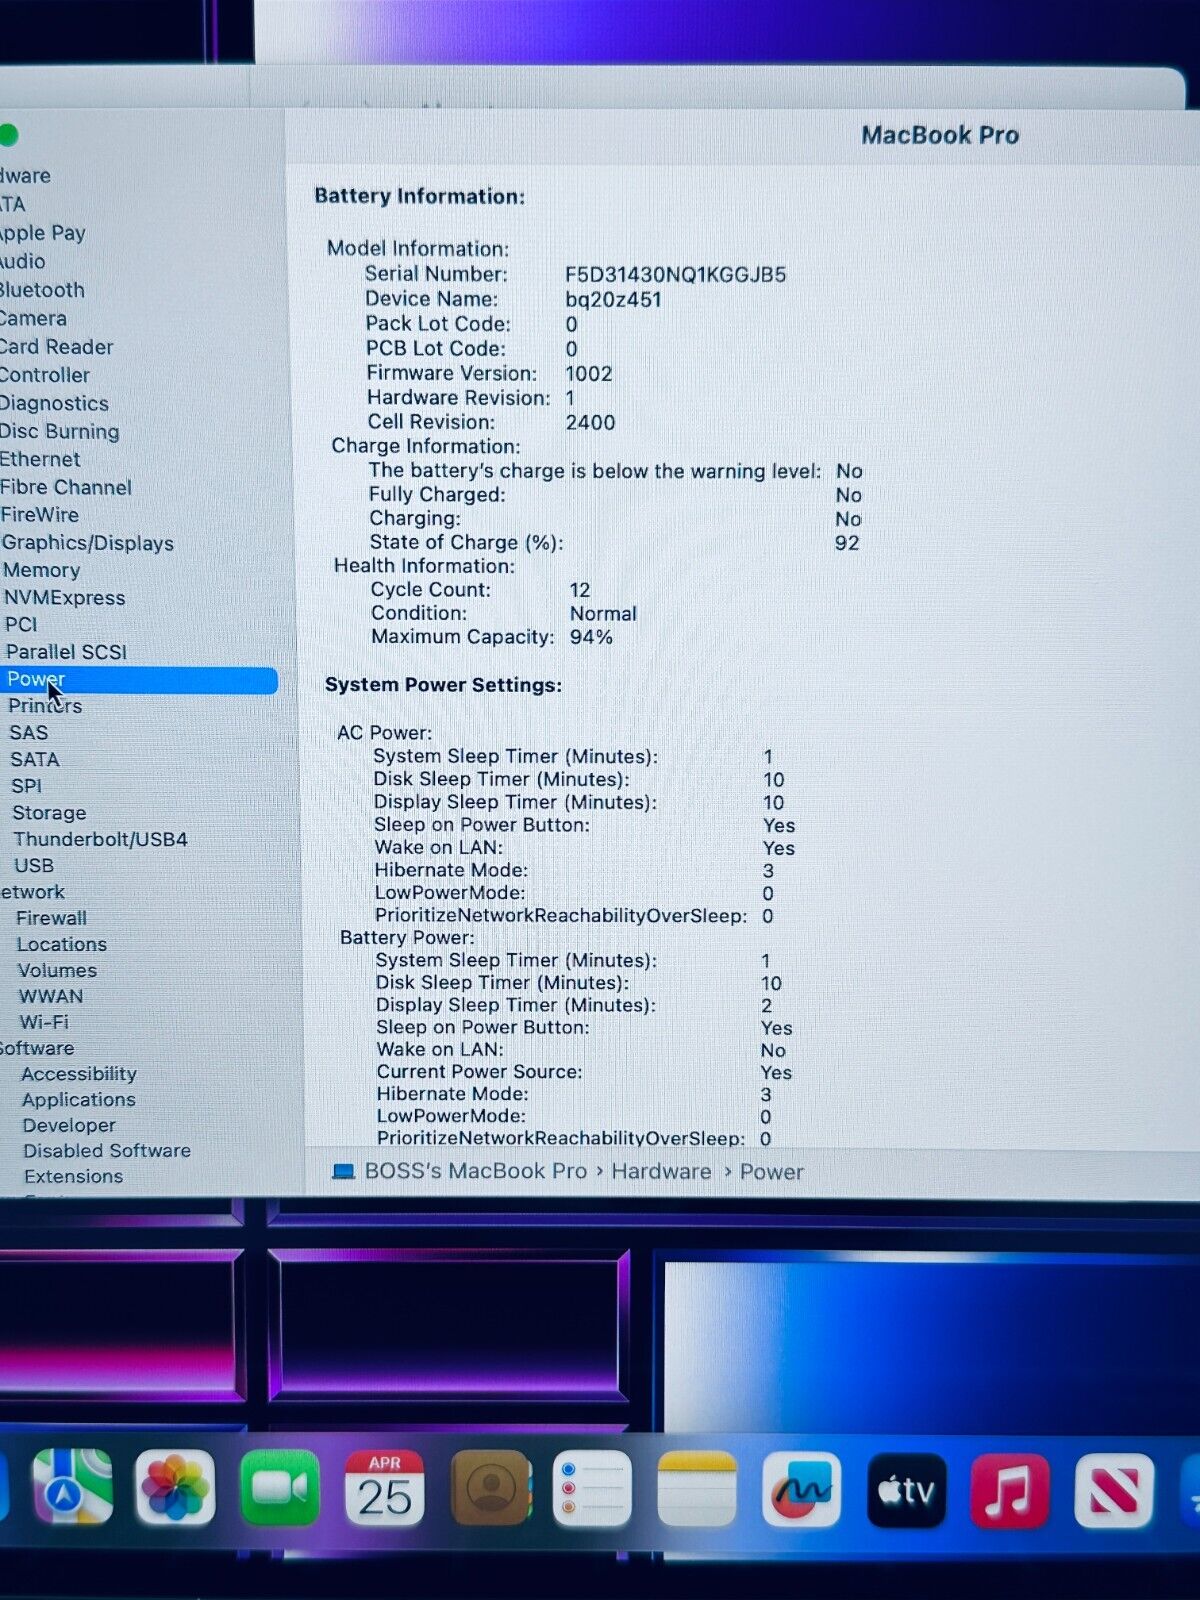Image resolution: width=1200 pixels, height=1600 pixels.
Task: Open Storage in the sidebar
Action: point(49,813)
